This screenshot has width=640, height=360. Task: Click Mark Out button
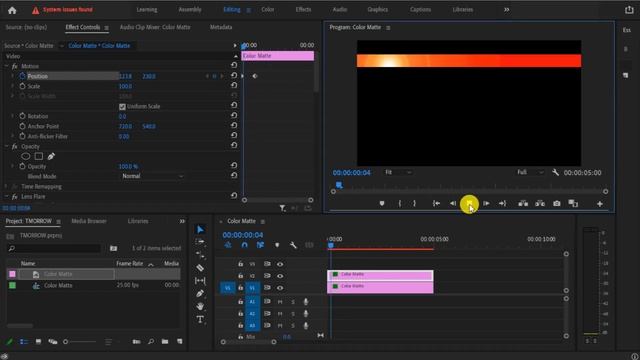(414, 203)
